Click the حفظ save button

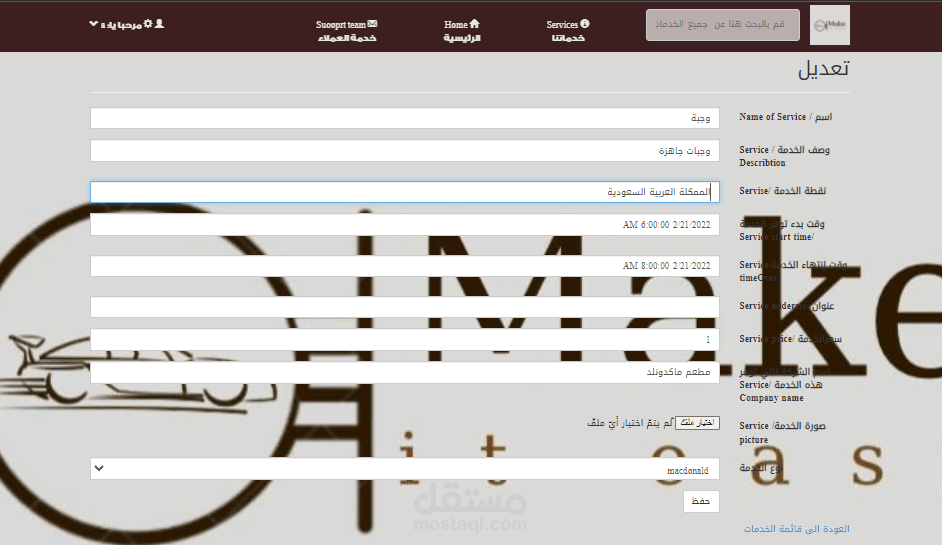click(701, 501)
